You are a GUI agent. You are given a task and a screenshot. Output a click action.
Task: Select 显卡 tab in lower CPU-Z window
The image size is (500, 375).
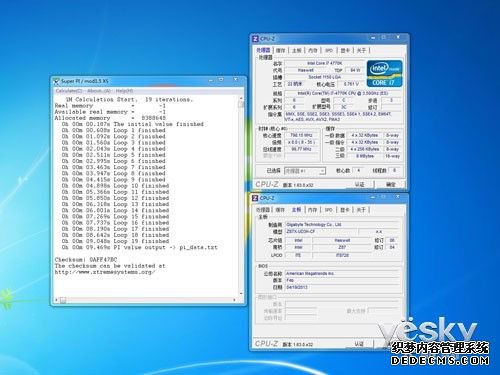tap(345, 210)
